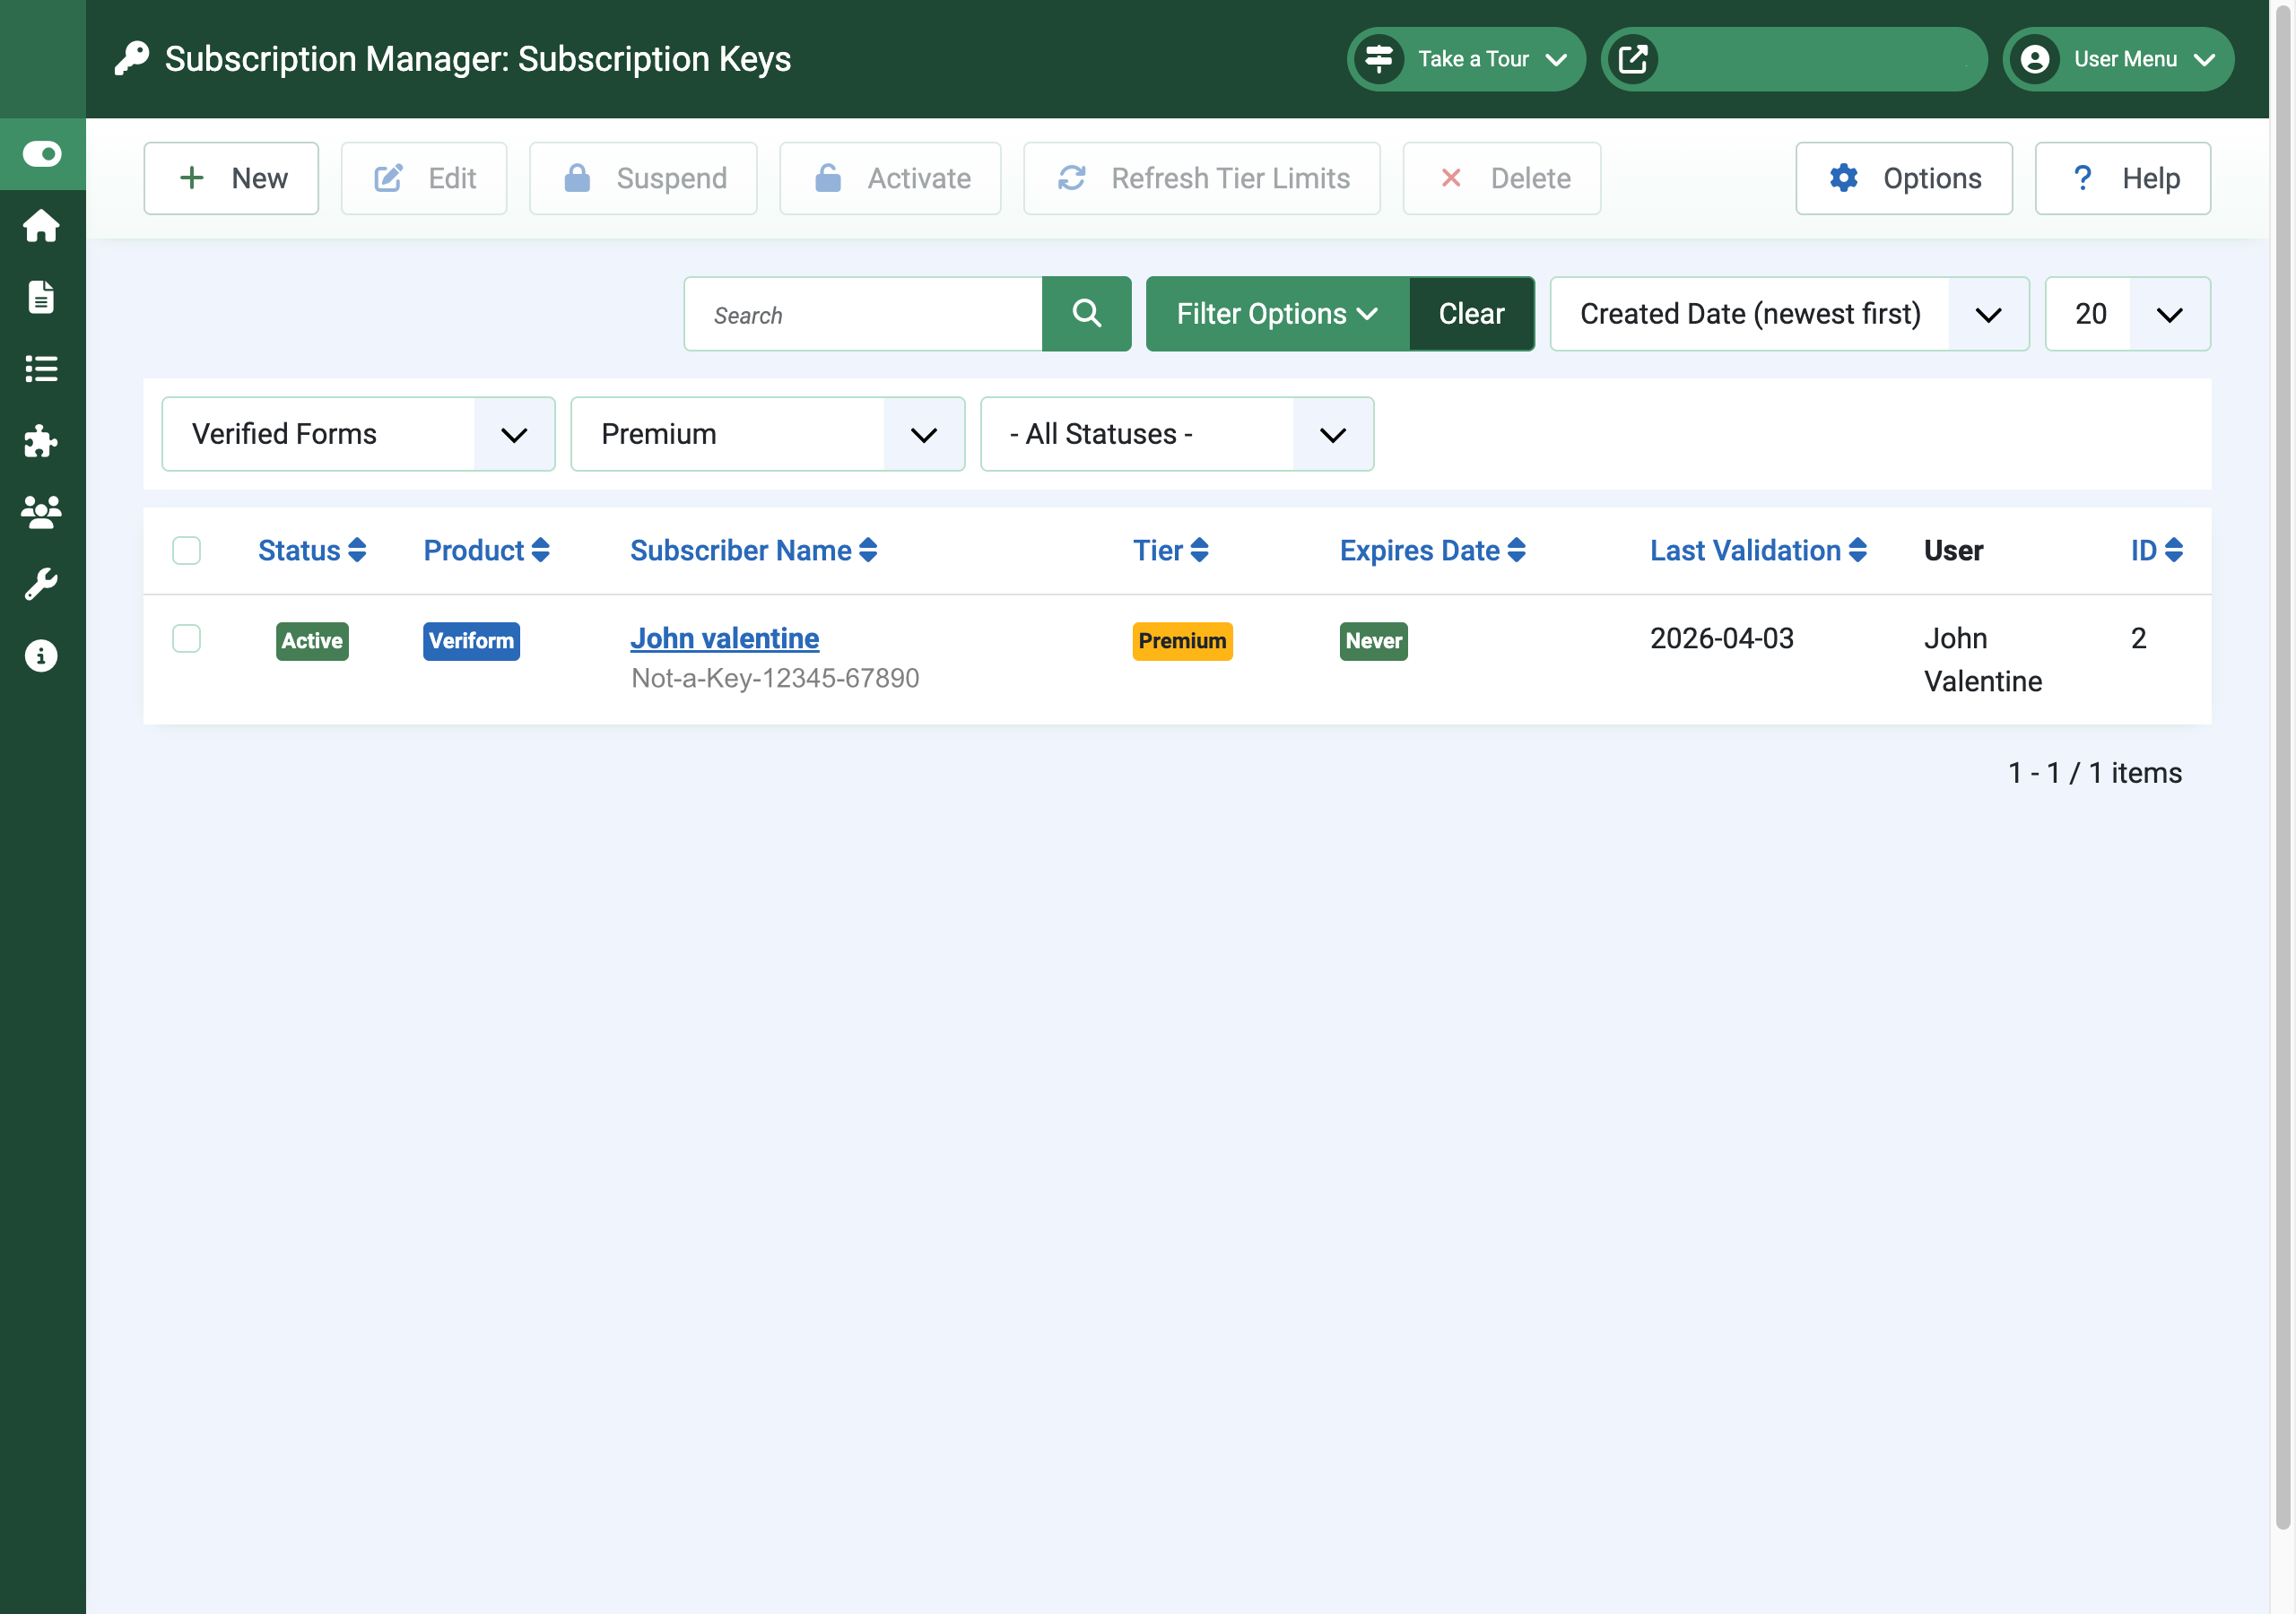This screenshot has width=2296, height=1614.
Task: Select all rows with the header checkbox
Action: (x=186, y=551)
